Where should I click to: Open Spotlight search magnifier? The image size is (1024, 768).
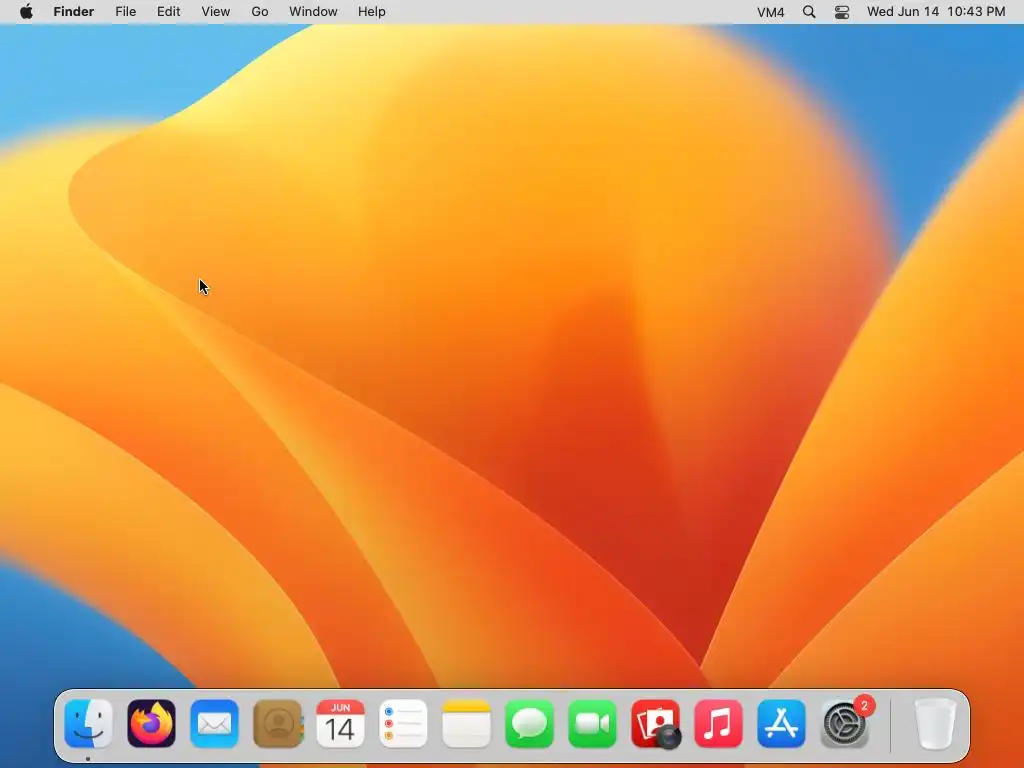808,12
